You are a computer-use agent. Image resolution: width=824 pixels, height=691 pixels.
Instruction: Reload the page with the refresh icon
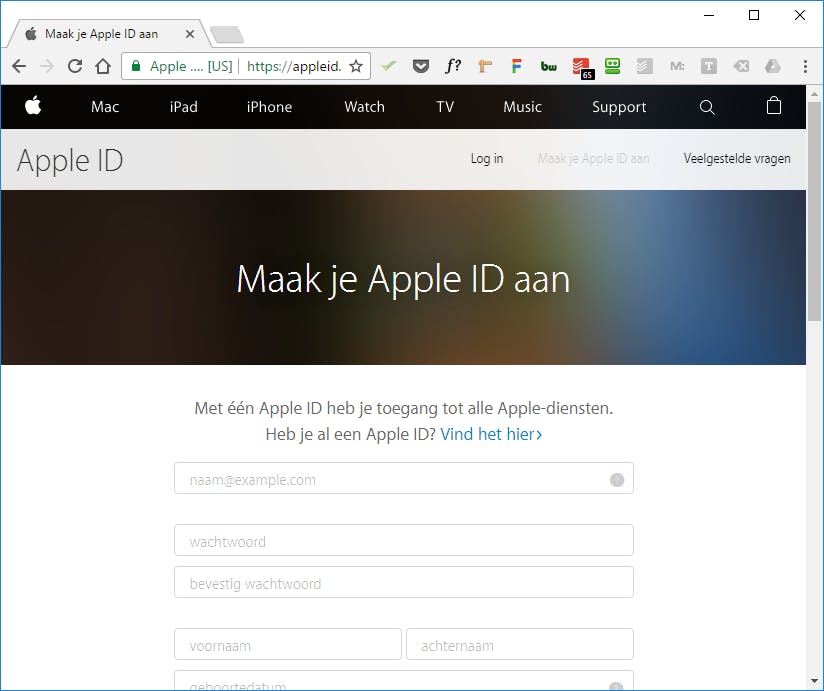[x=74, y=65]
